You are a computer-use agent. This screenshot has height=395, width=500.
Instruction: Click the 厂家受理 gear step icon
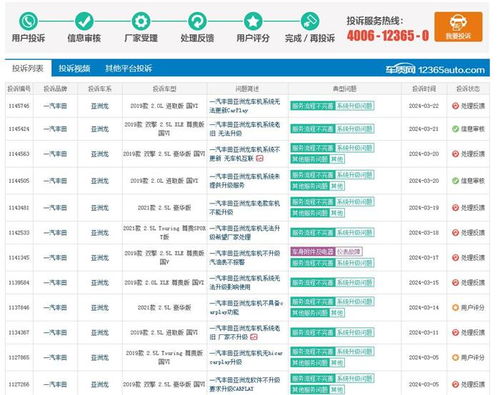tap(141, 21)
